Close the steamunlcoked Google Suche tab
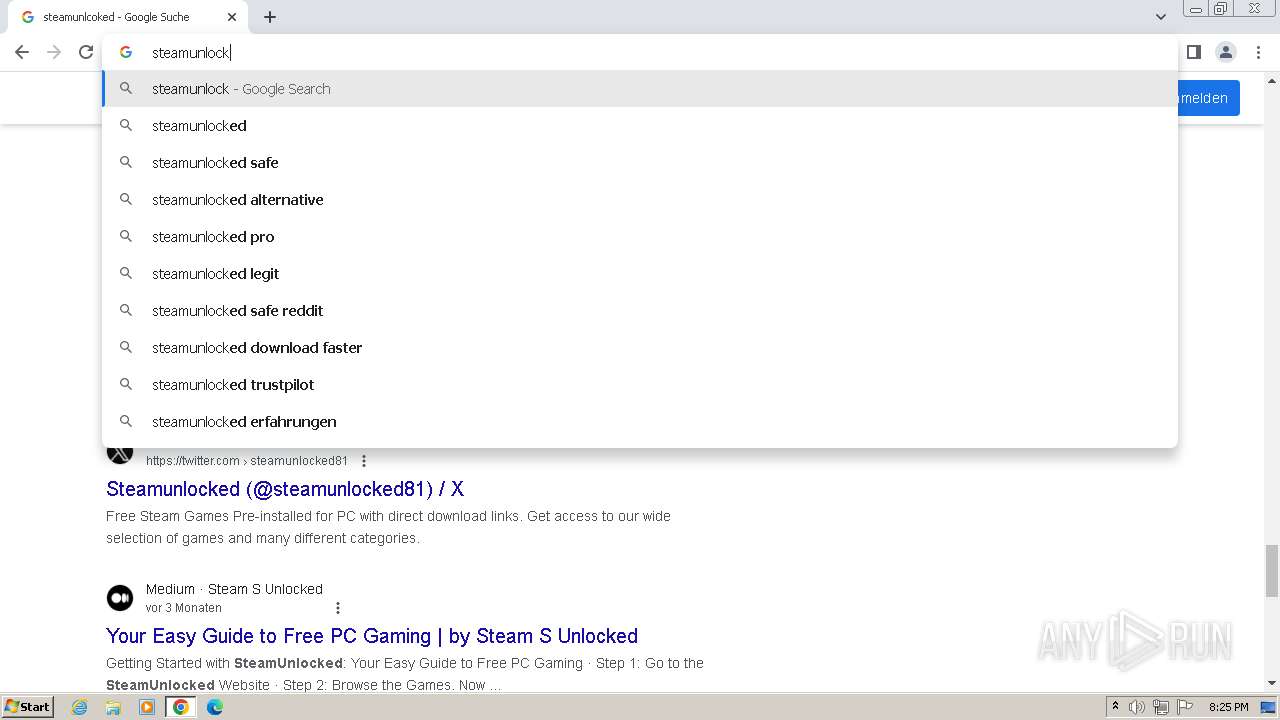The image size is (1280, 720). (232, 17)
